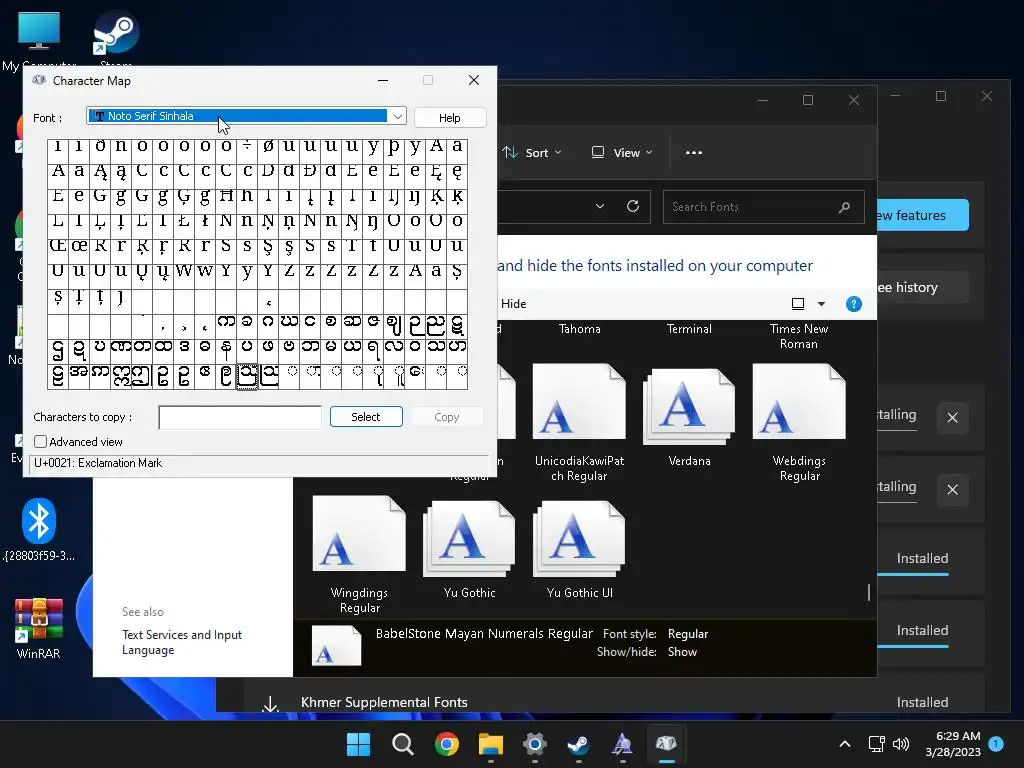The width and height of the screenshot is (1024, 768).
Task: Open network status in system tray
Action: click(876, 744)
